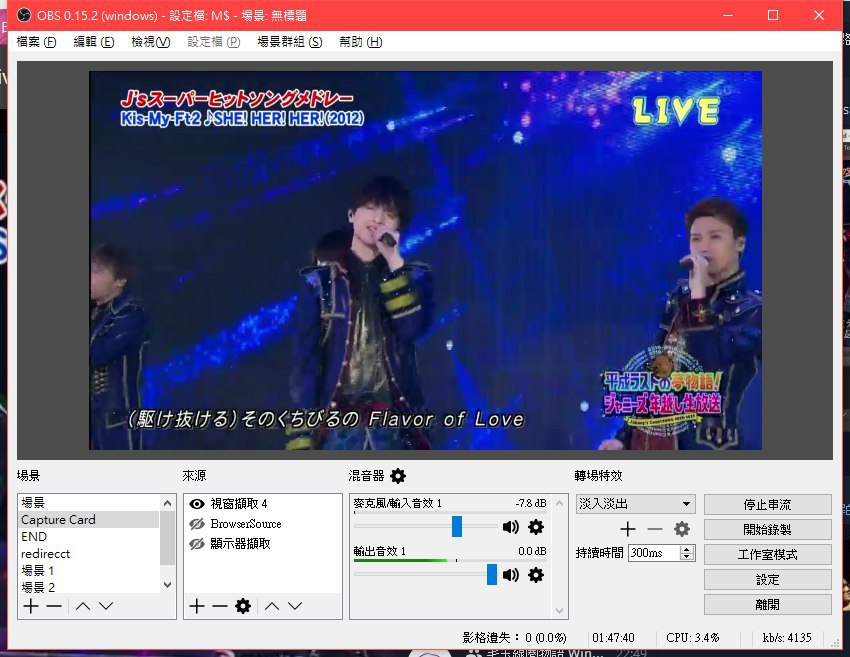
Task: Open the 檢視(V) menu
Action: pos(151,42)
